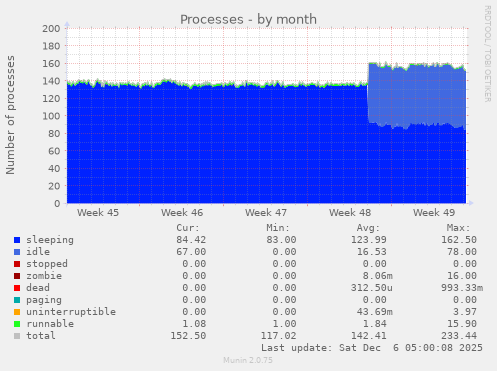Image resolution: width=497 pixels, height=371 pixels.
Task: Click zombie max value 16.00
Action: [462, 276]
